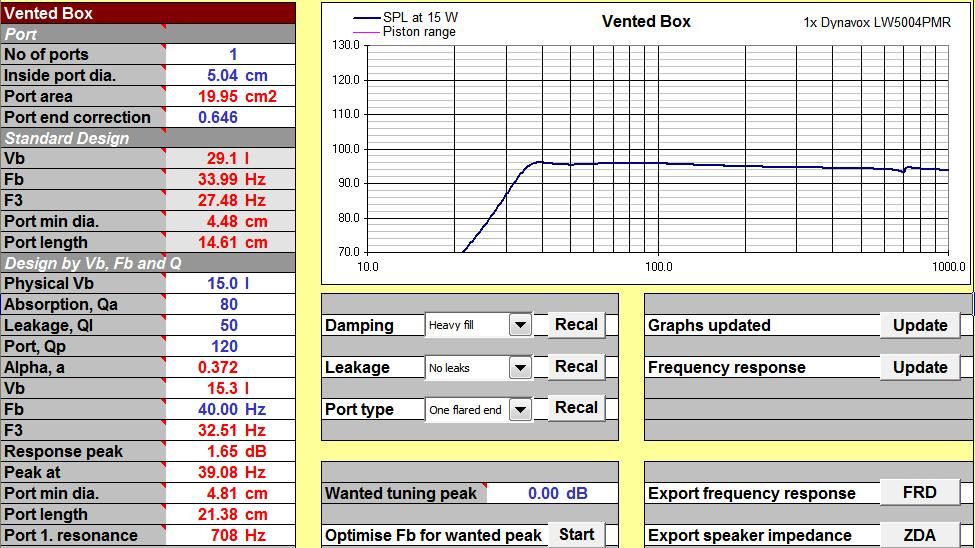The width and height of the screenshot is (975, 548).
Task: Update the Frequency response
Action: point(919,367)
